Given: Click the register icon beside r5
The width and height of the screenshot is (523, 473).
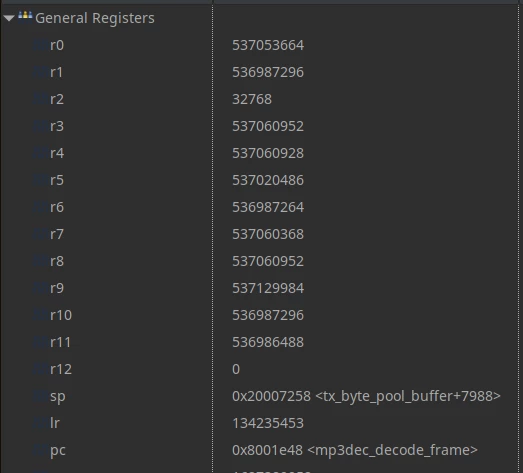Looking at the screenshot, I should 40,180.
